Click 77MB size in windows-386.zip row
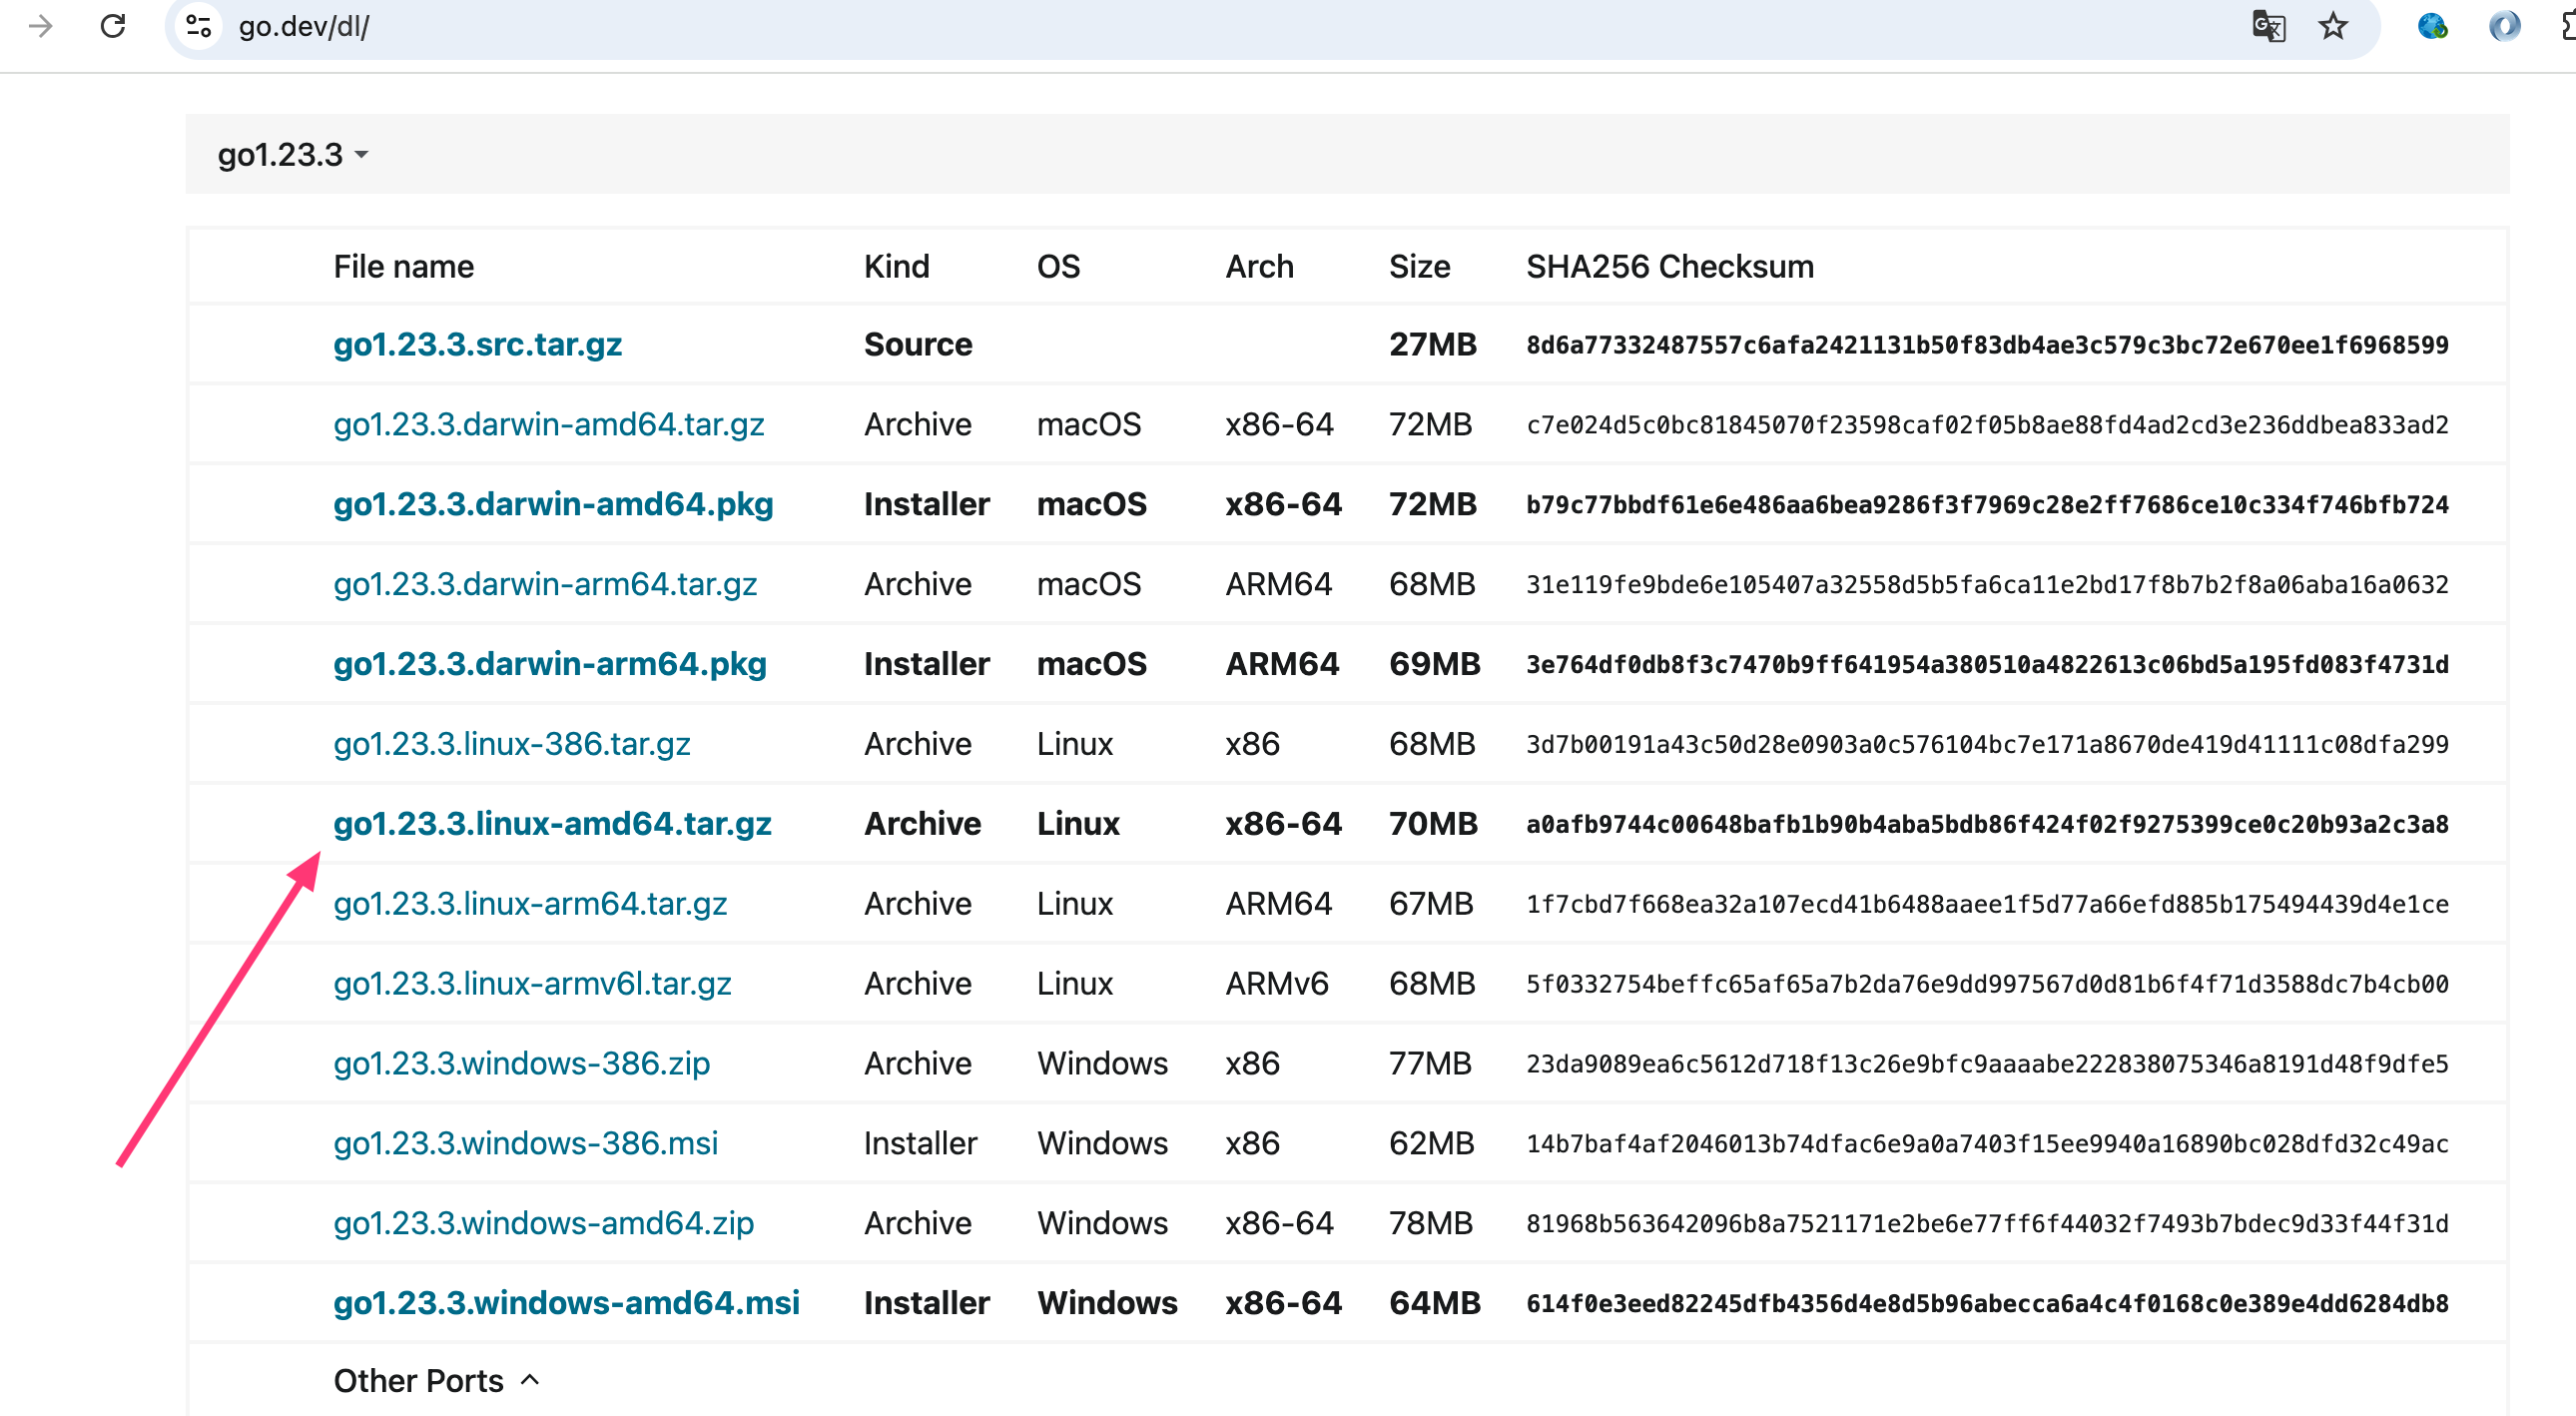This screenshot has height=1416, width=2576. click(1430, 1063)
